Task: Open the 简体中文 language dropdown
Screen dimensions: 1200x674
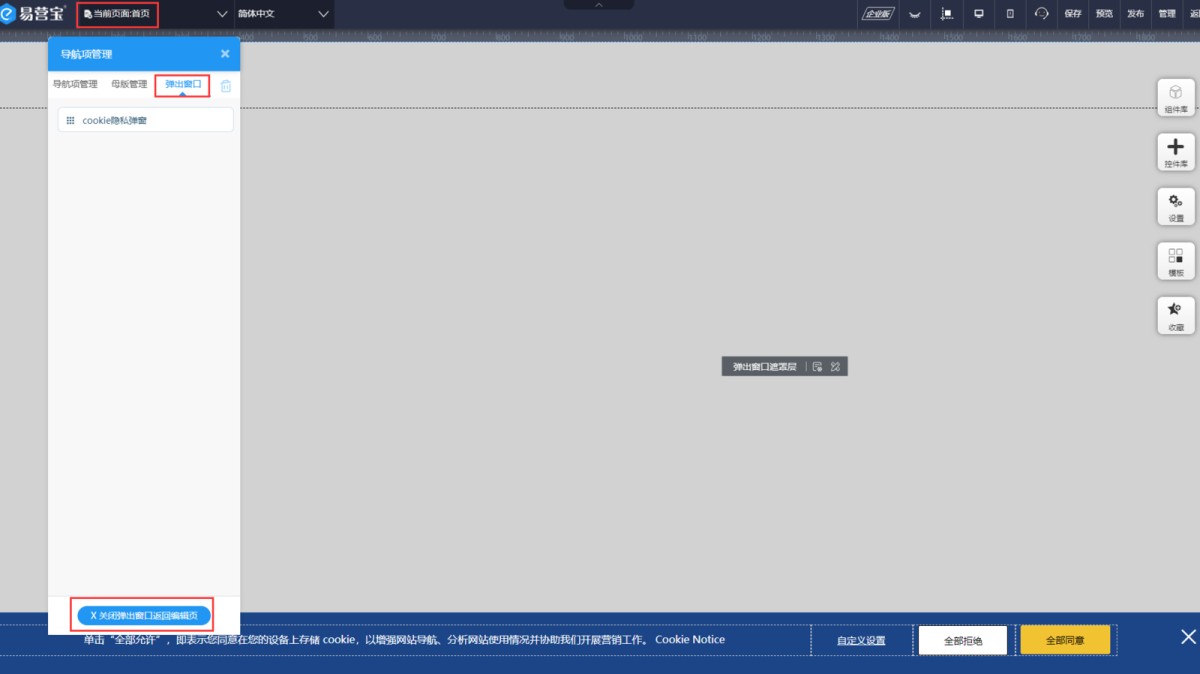Action: click(x=283, y=14)
